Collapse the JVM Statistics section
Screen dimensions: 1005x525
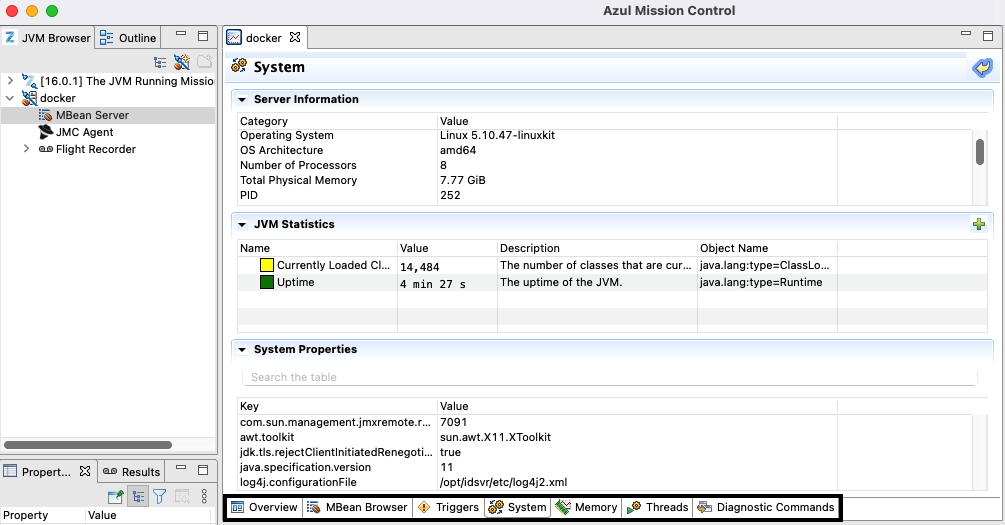(x=242, y=225)
